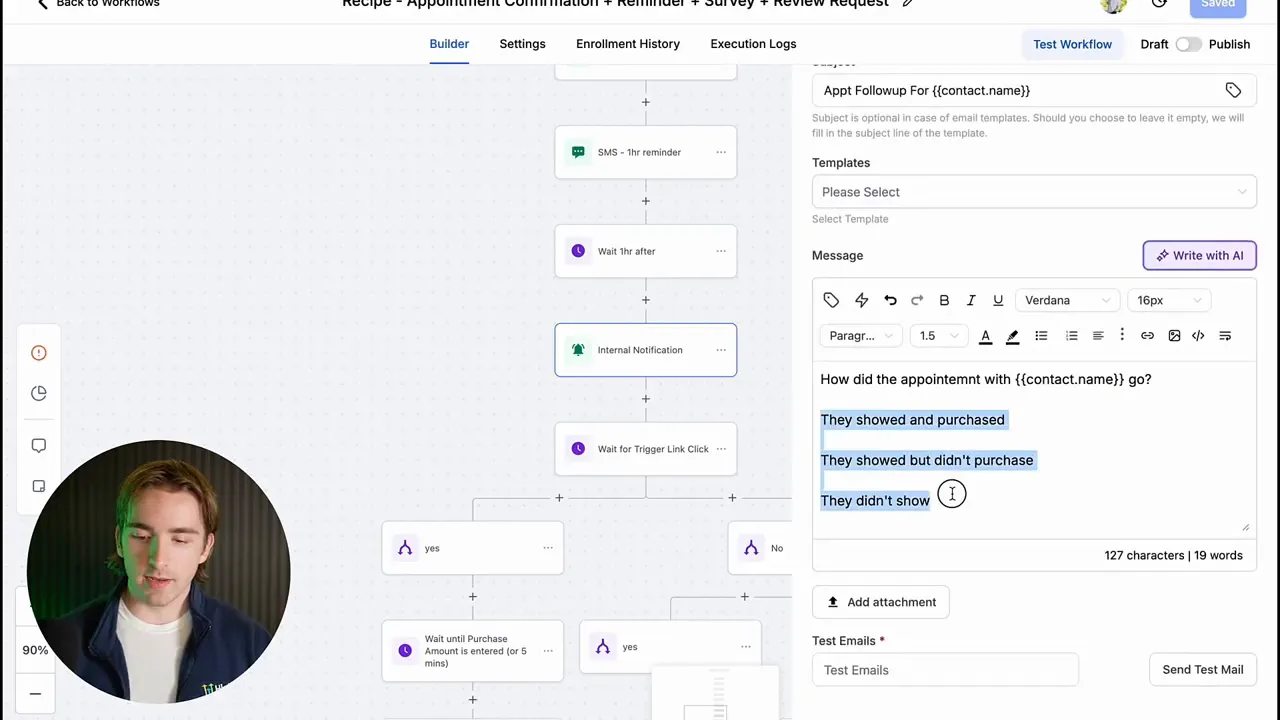Open the image insert tool
1280x720 pixels.
pyautogui.click(x=1174, y=335)
